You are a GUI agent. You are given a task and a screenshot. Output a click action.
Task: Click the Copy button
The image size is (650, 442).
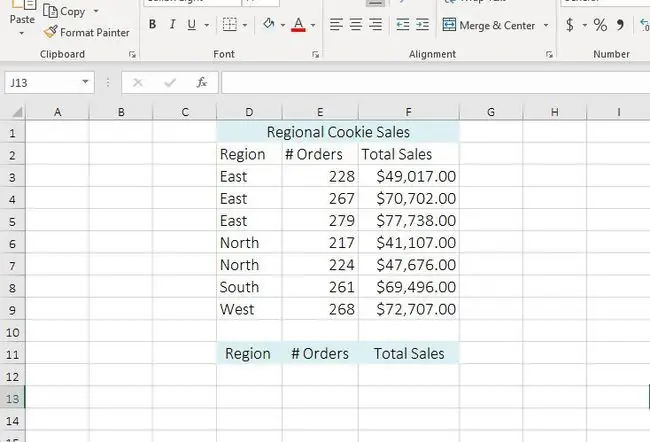point(64,12)
